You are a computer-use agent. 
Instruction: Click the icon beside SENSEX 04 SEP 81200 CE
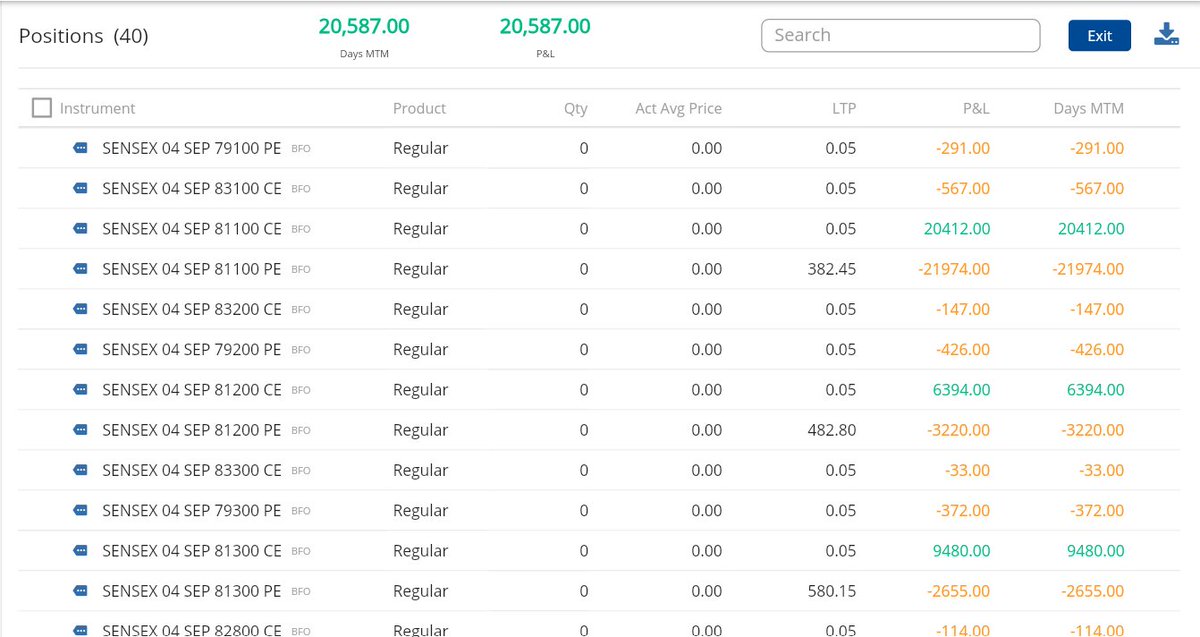coord(81,390)
